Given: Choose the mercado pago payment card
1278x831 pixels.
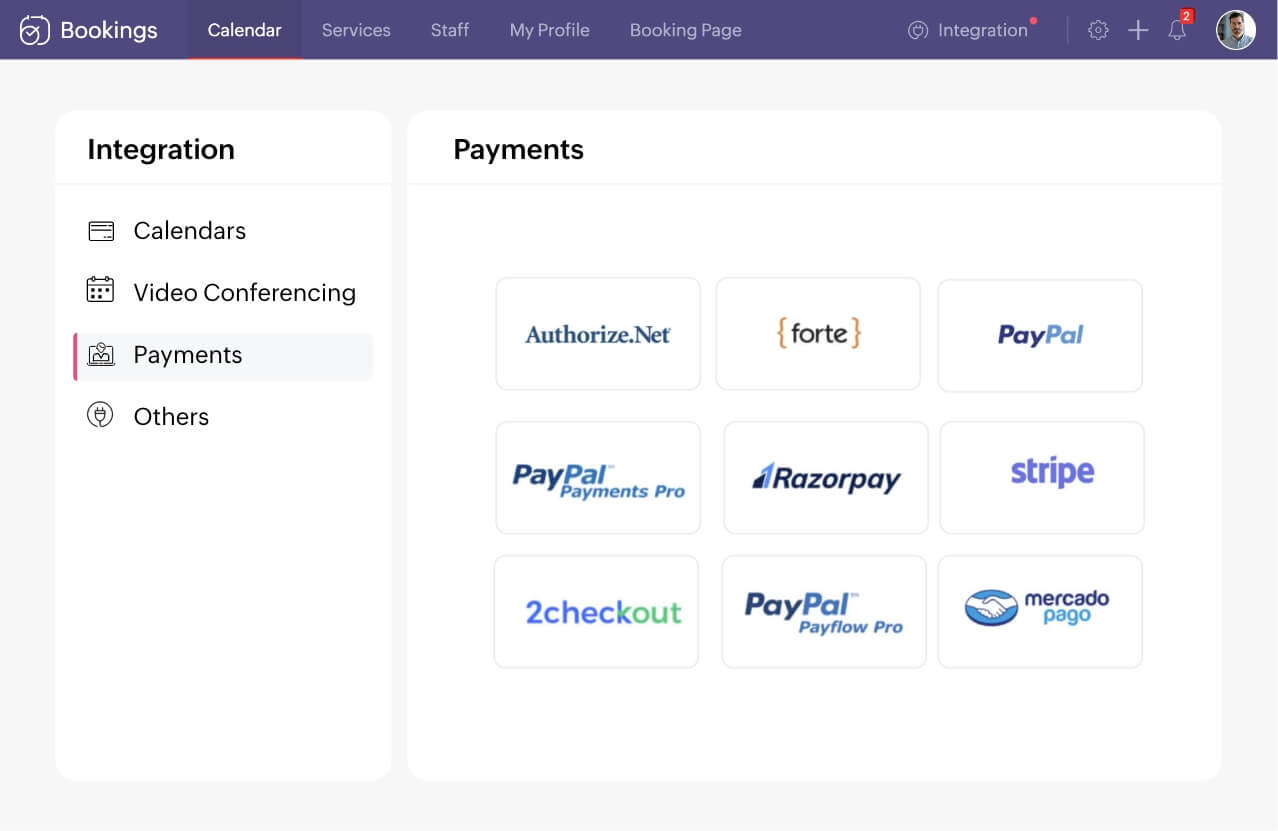Looking at the screenshot, I should [1040, 612].
